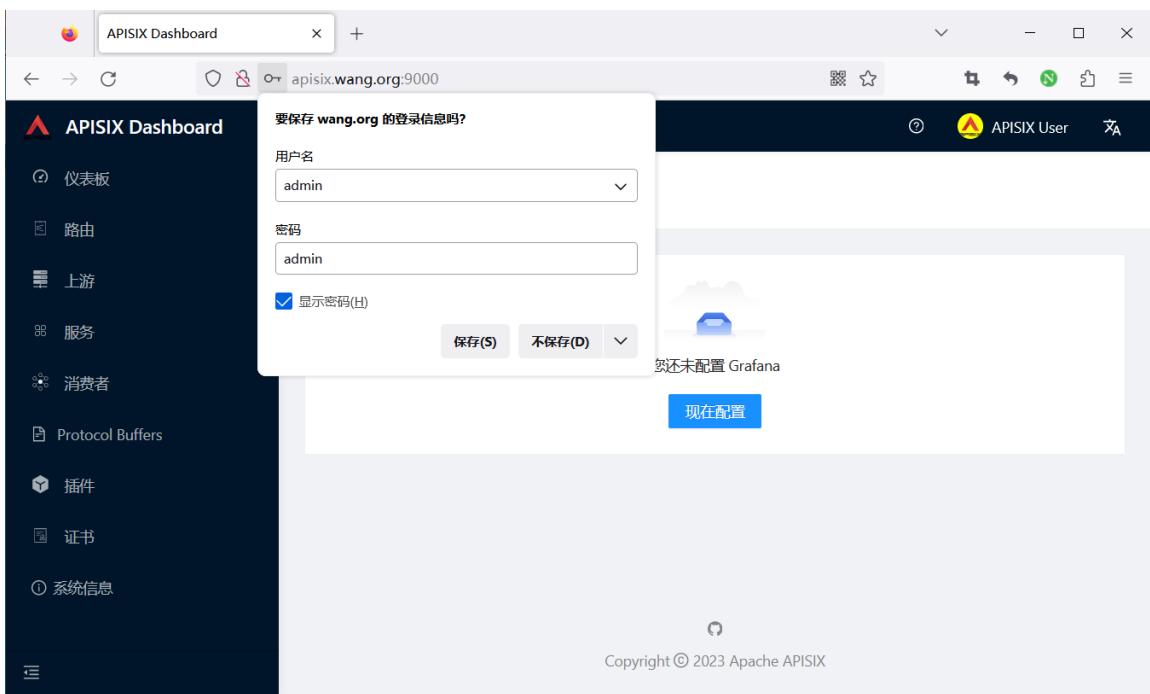Click the 证书 certificate icon
This screenshot has height=694, width=1150.
click(40, 536)
